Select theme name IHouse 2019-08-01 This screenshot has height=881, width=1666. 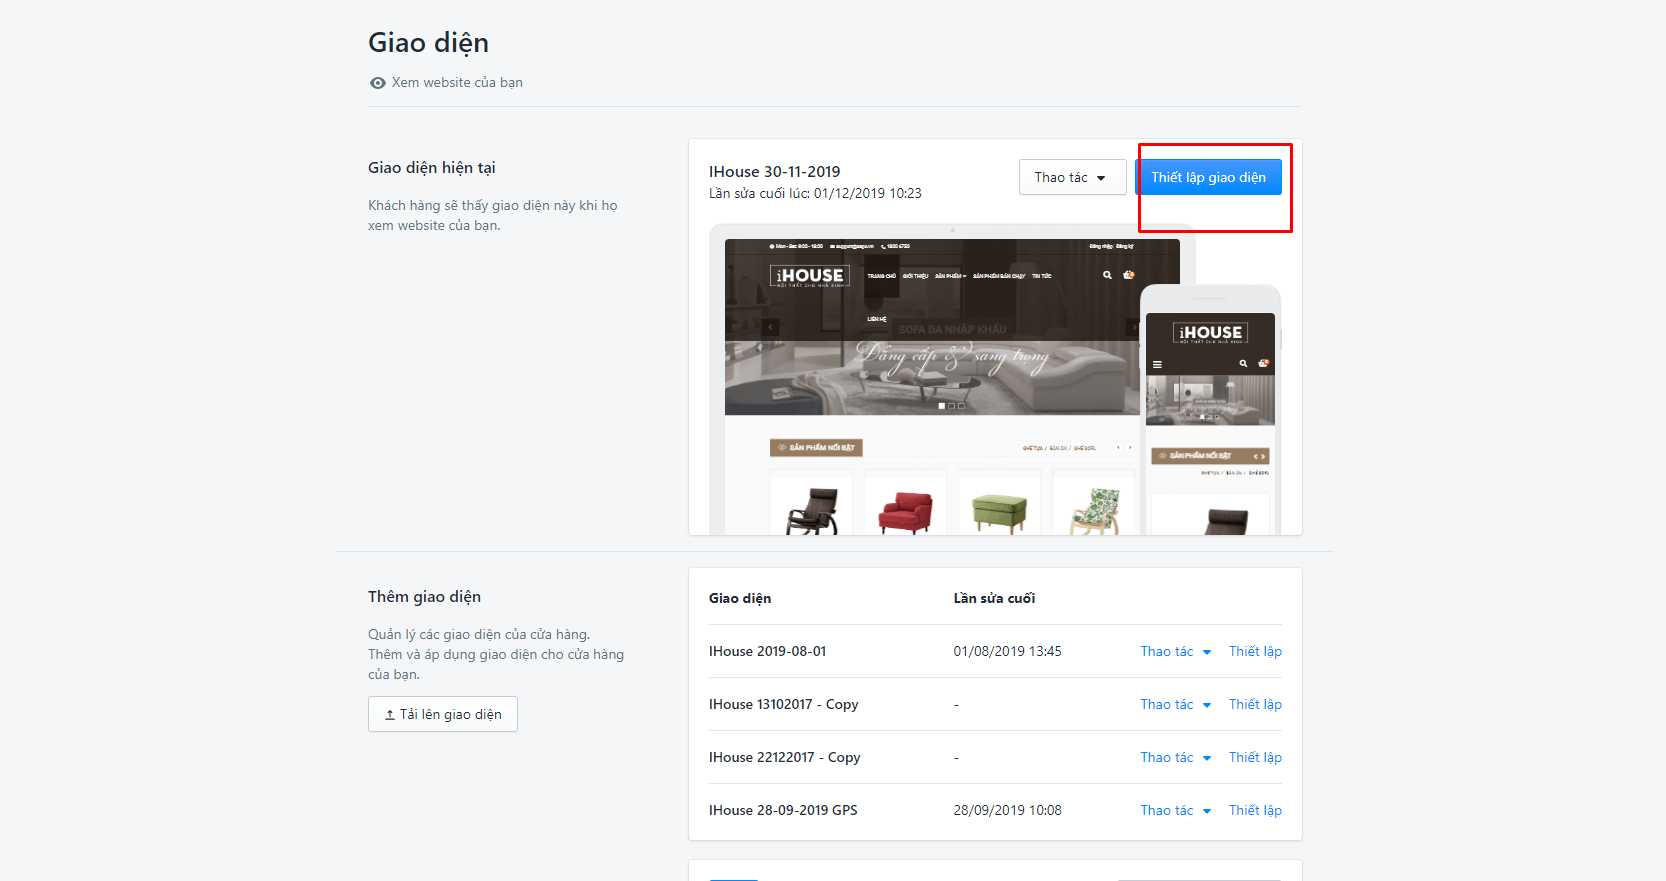click(x=768, y=651)
